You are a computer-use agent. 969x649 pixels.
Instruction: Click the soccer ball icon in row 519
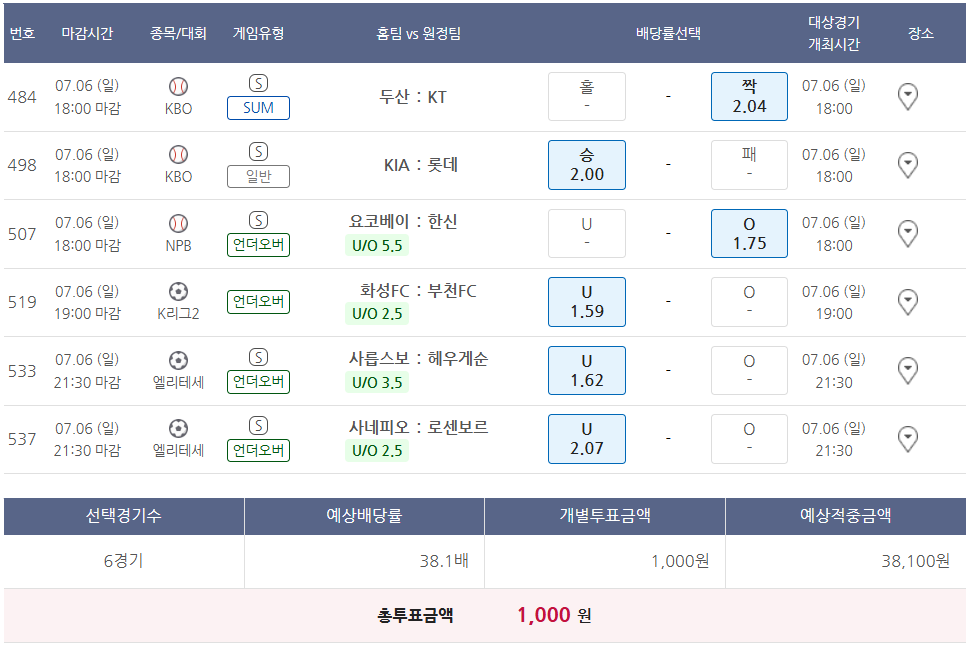coord(178,292)
